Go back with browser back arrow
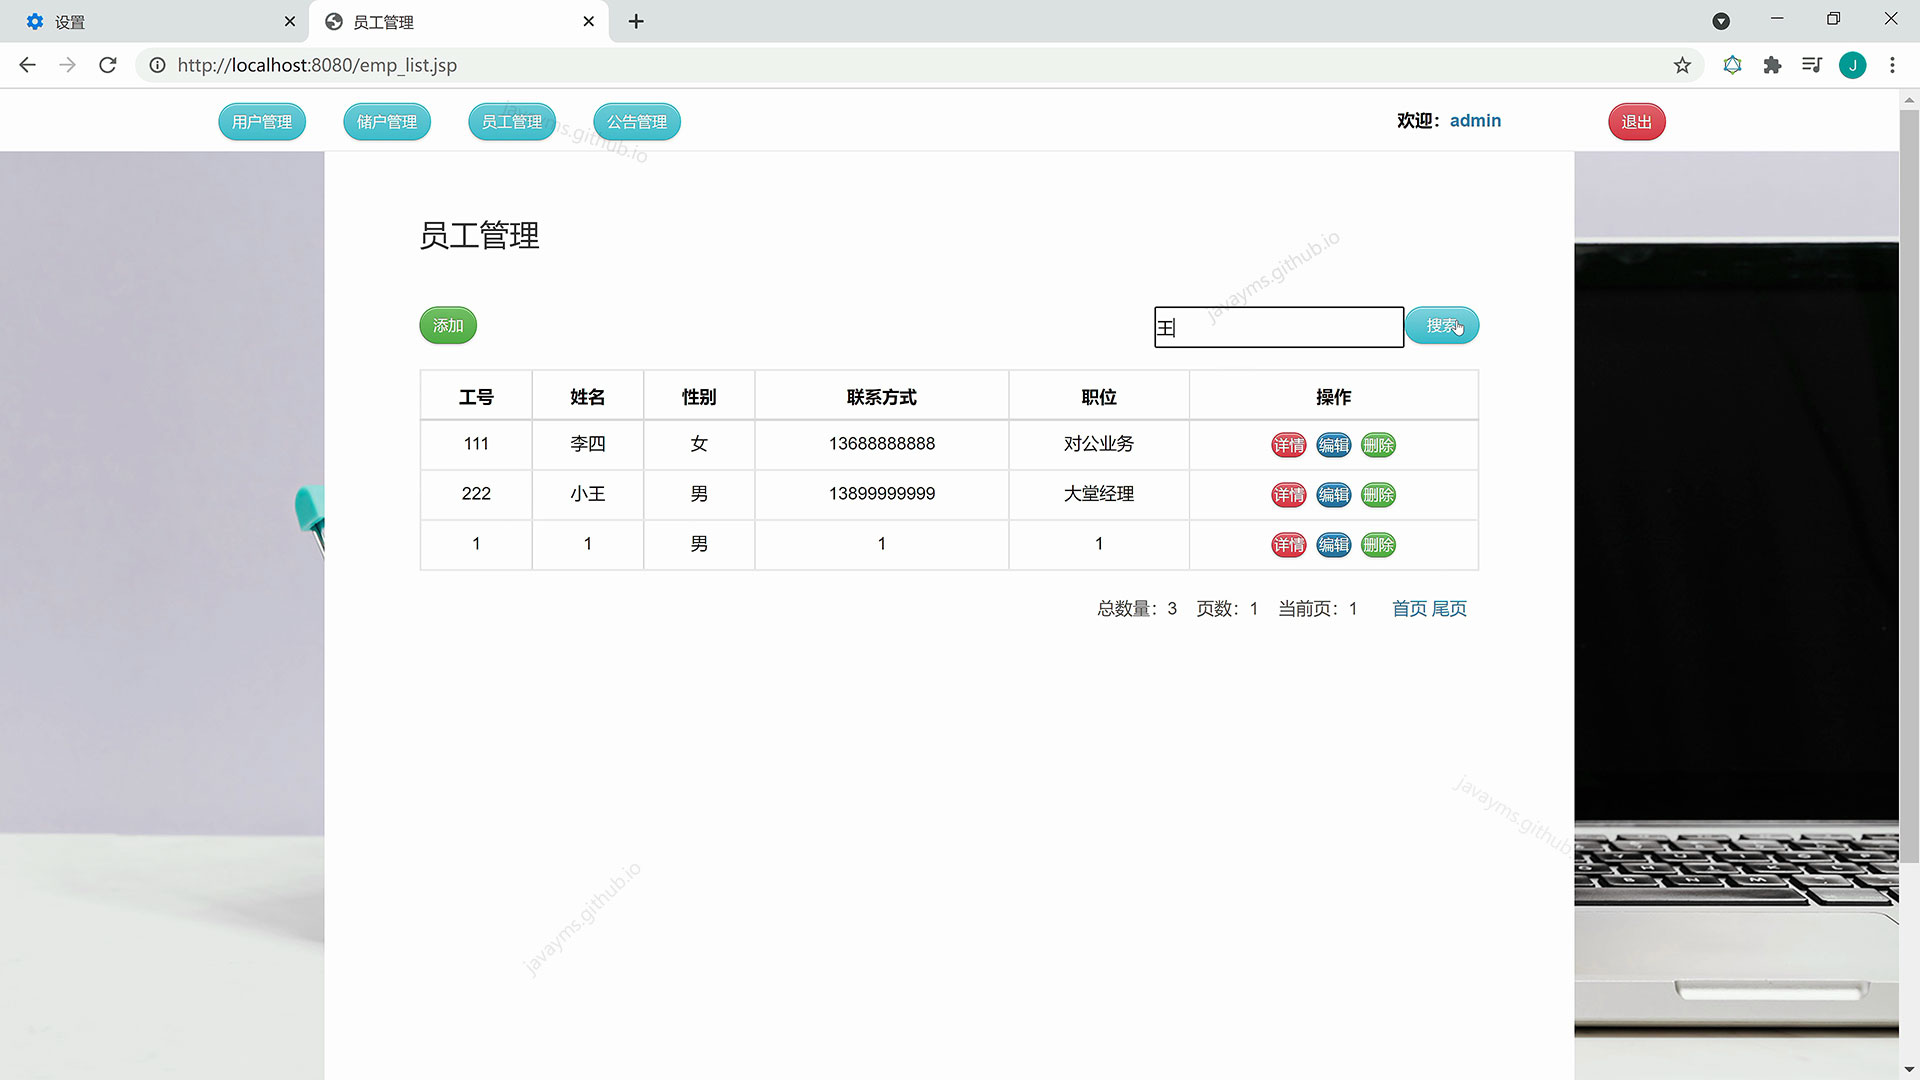 (x=28, y=65)
